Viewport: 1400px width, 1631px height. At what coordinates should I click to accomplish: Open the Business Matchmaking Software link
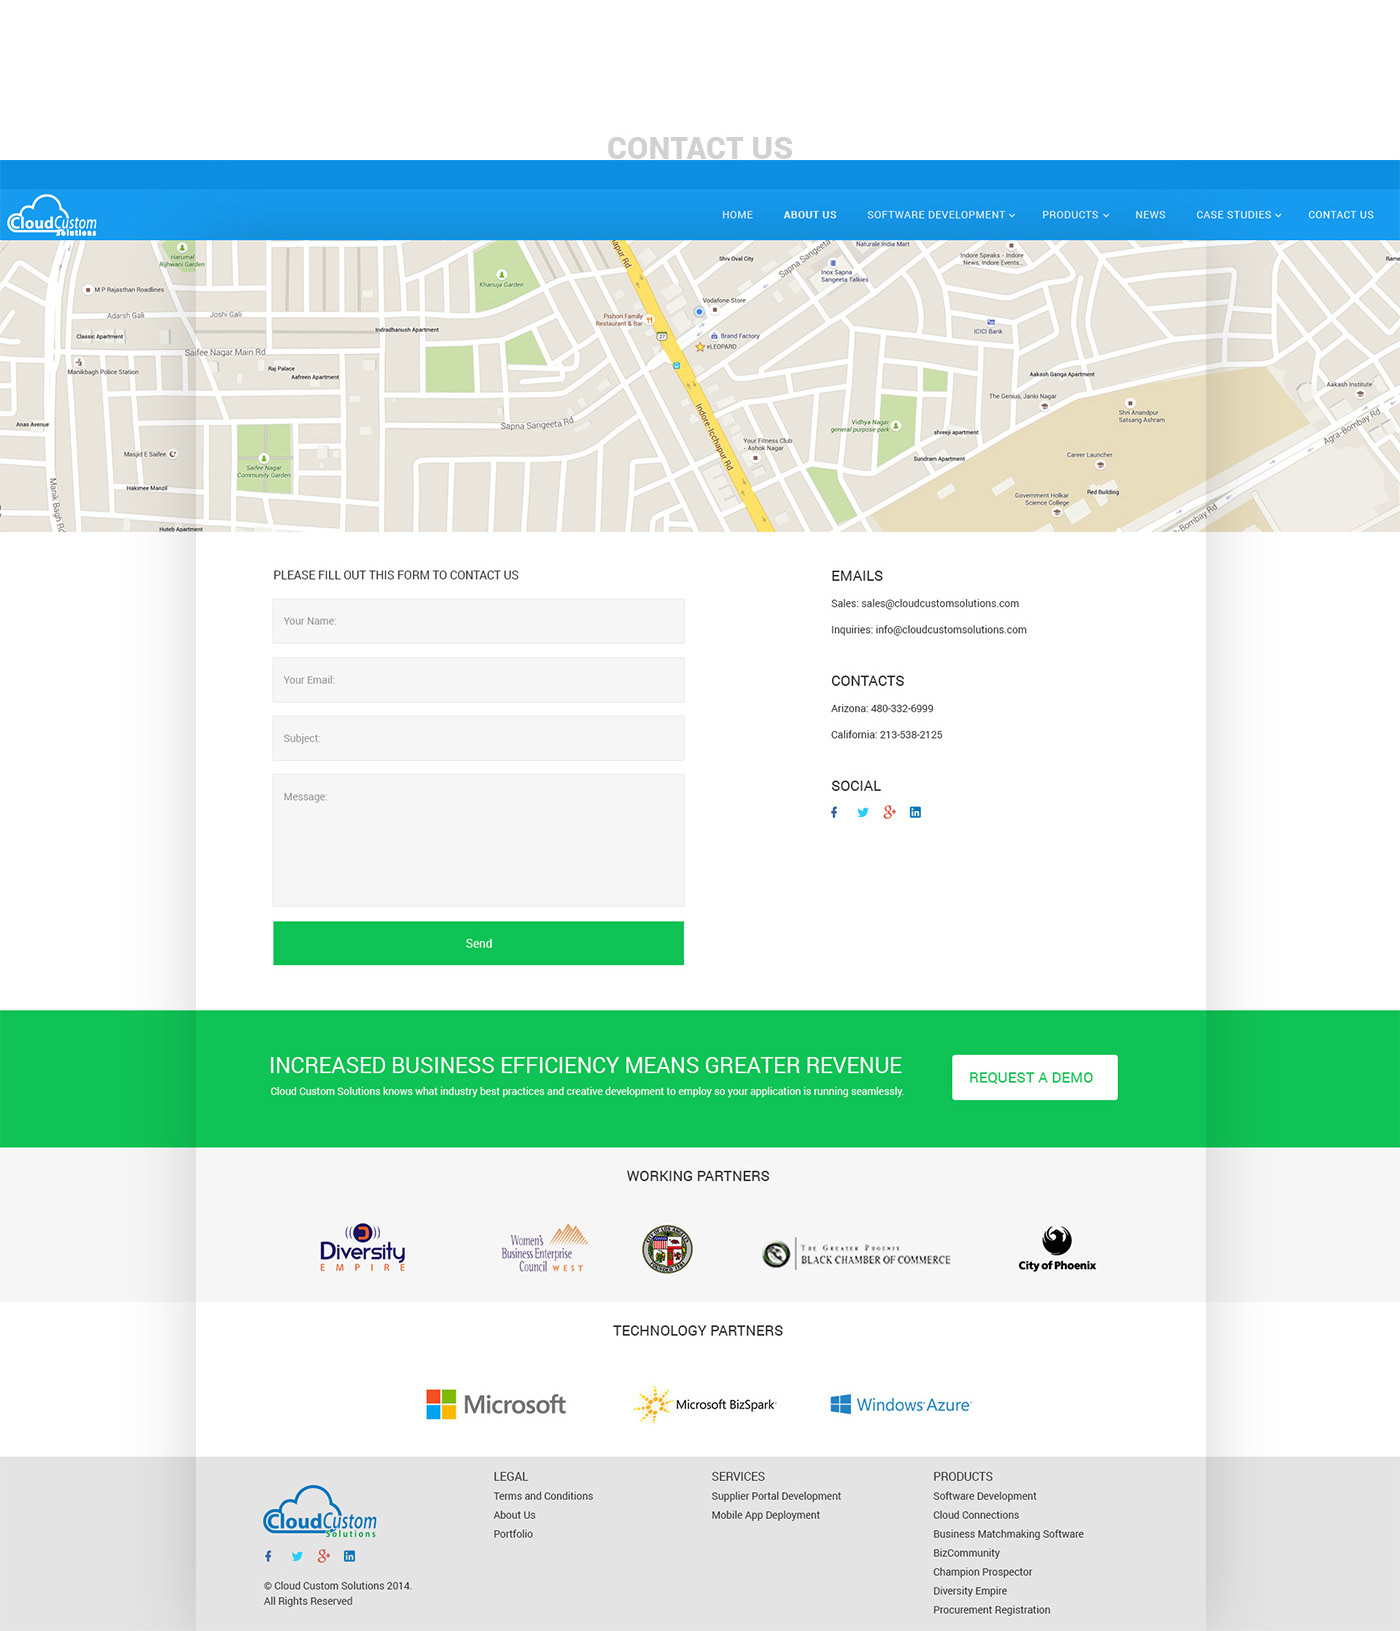click(x=1008, y=1534)
